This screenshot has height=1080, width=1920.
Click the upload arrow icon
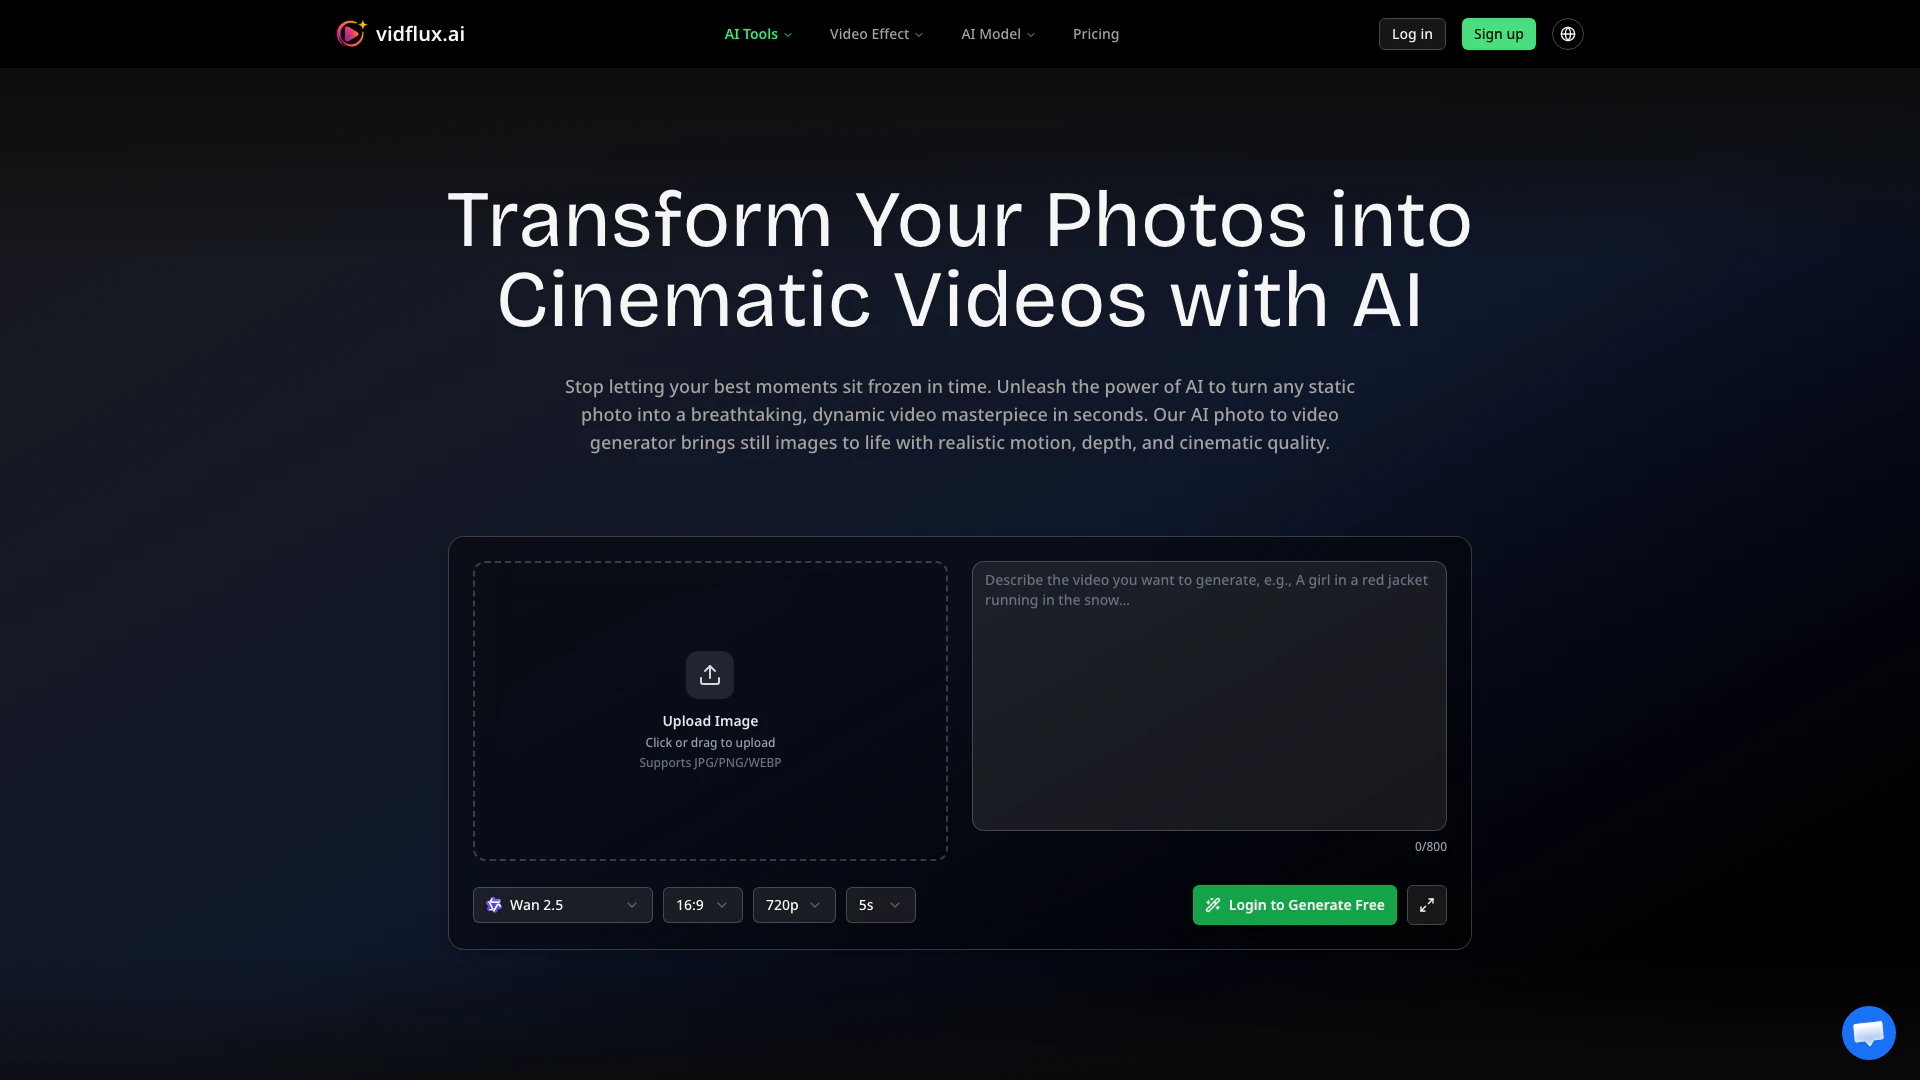pyautogui.click(x=709, y=675)
